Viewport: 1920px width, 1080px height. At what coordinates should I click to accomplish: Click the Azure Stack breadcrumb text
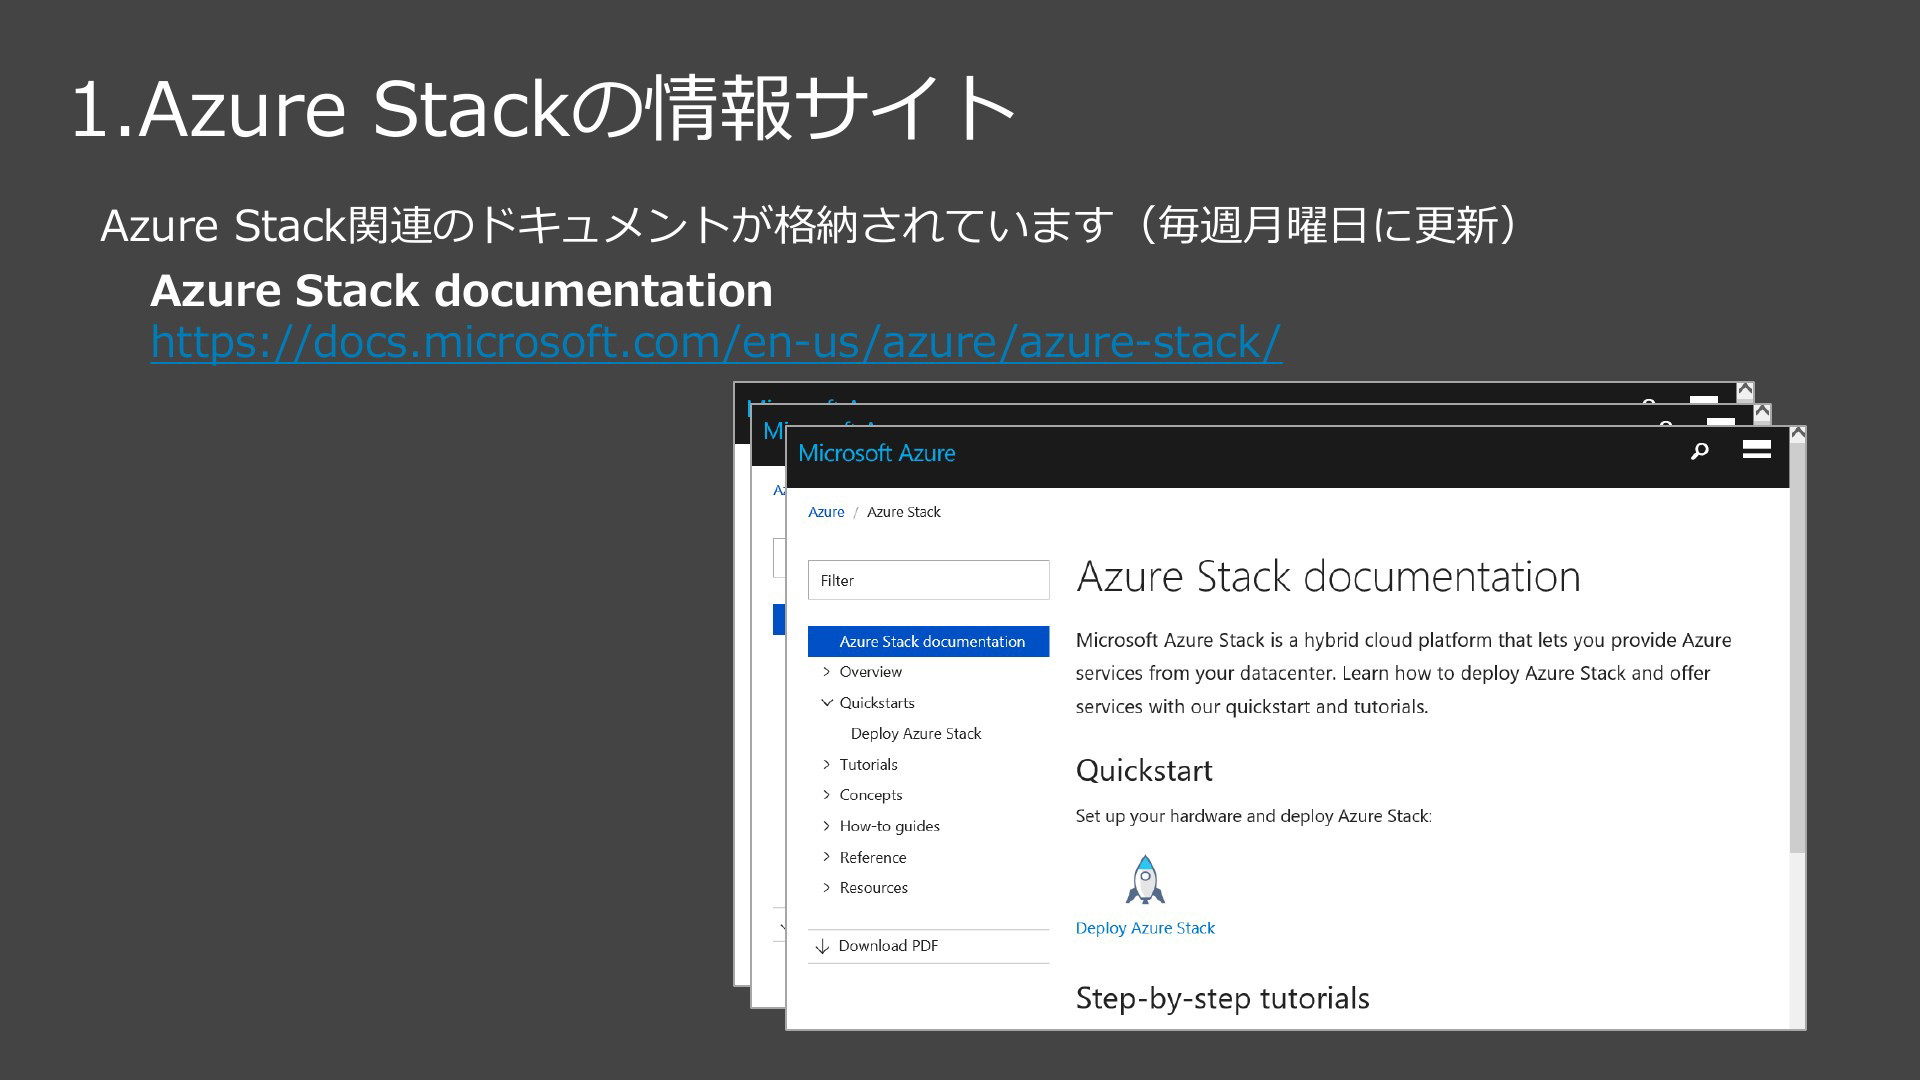pyautogui.click(x=904, y=512)
